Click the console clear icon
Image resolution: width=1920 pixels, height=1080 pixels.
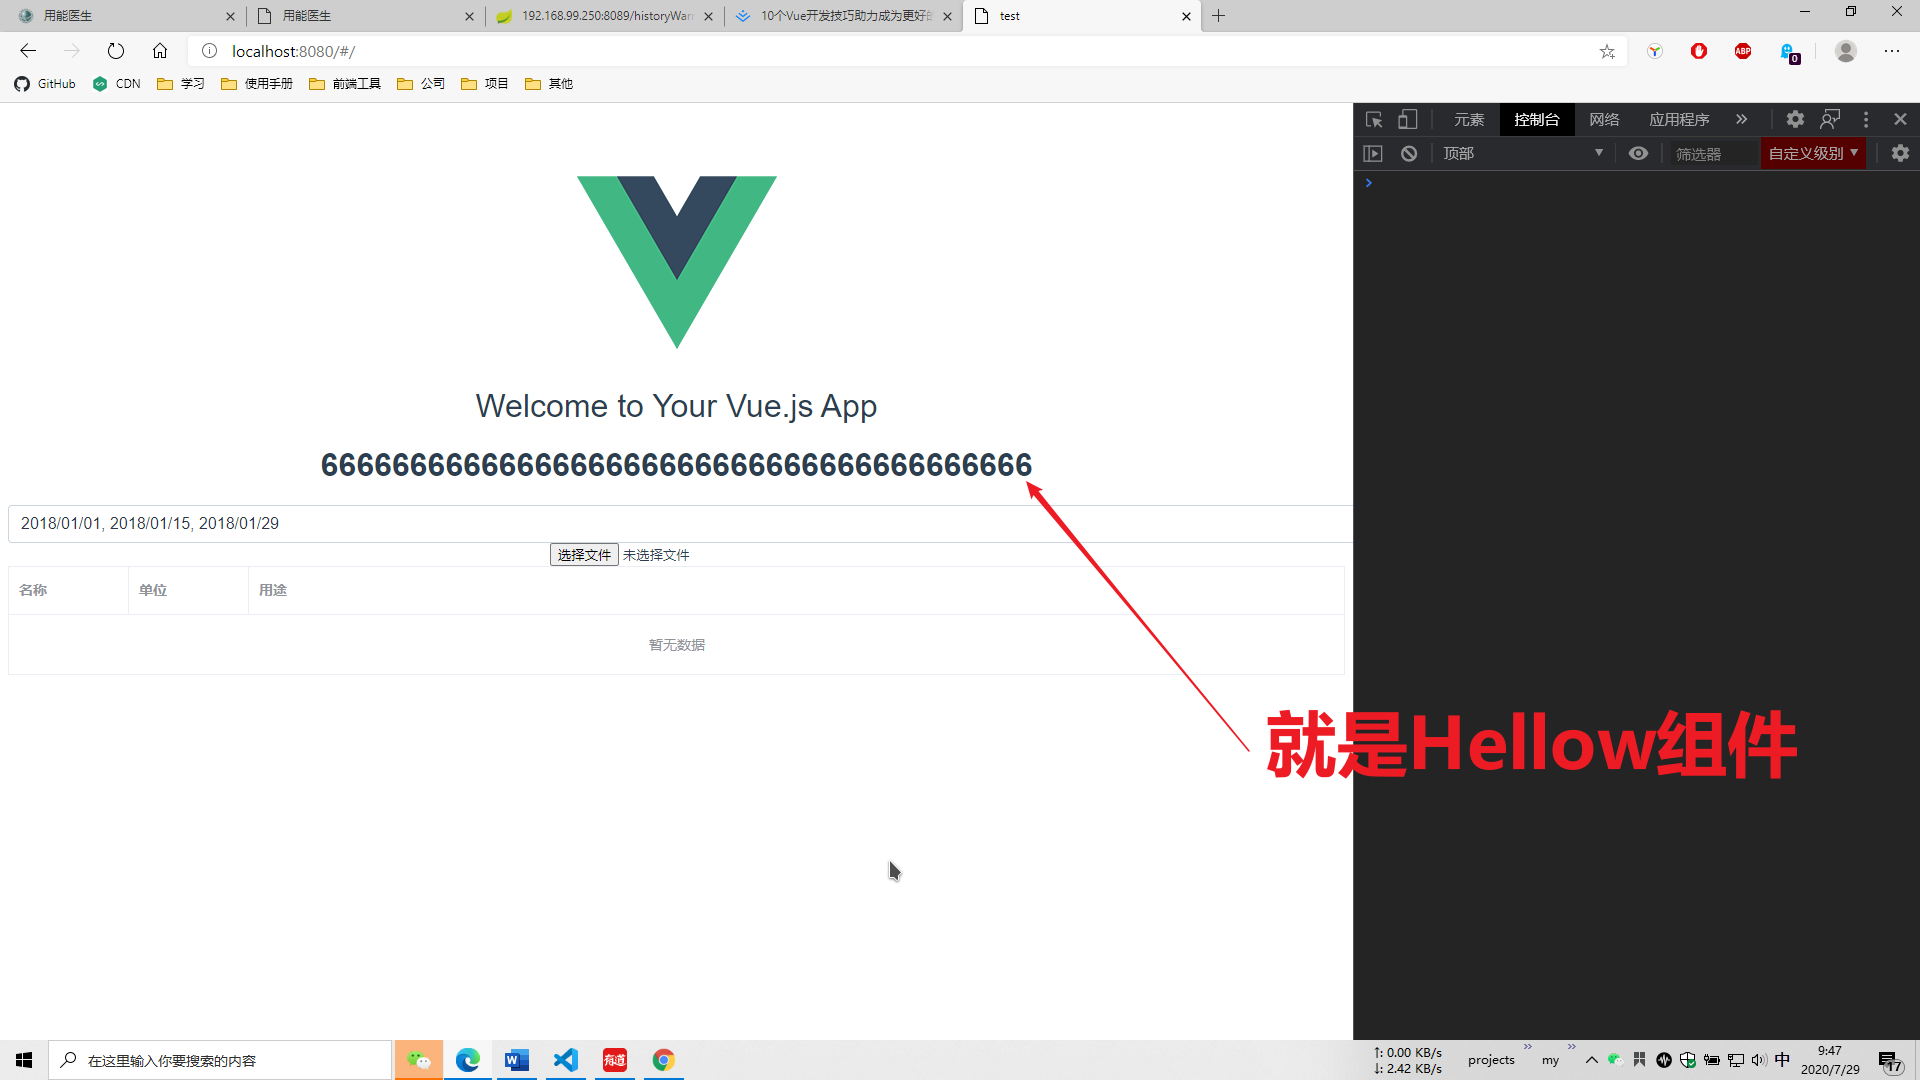1408,153
